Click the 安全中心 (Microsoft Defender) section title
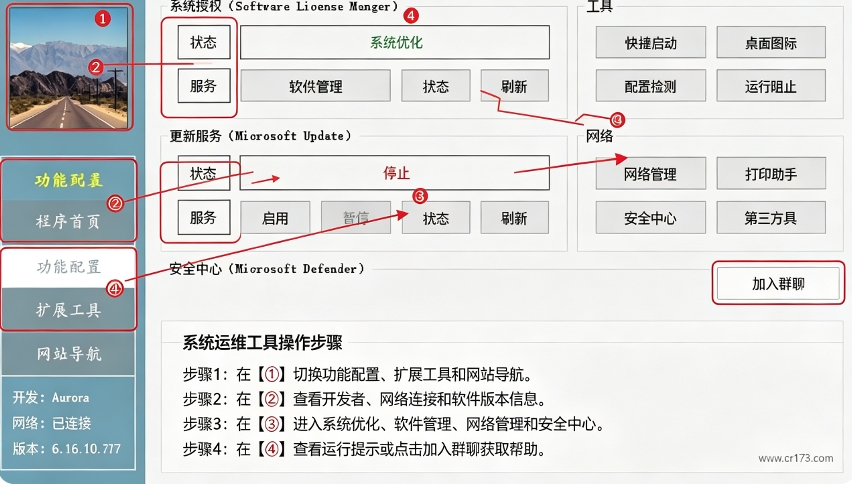This screenshot has width=852, height=484. click(x=267, y=268)
